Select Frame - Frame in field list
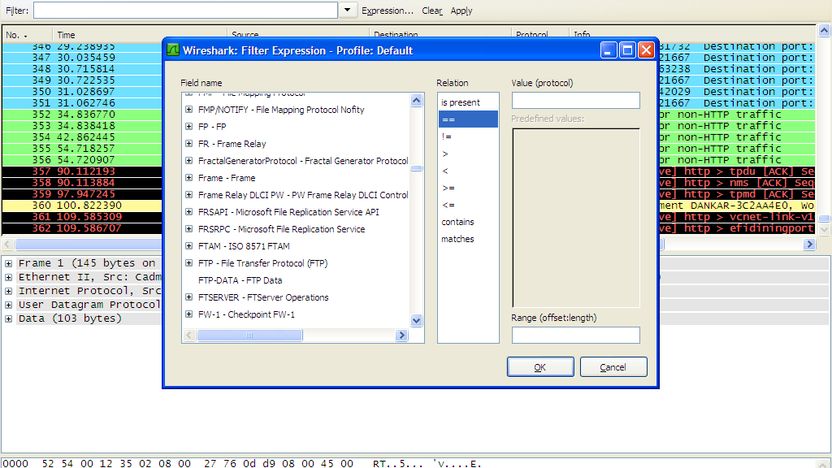 227,178
